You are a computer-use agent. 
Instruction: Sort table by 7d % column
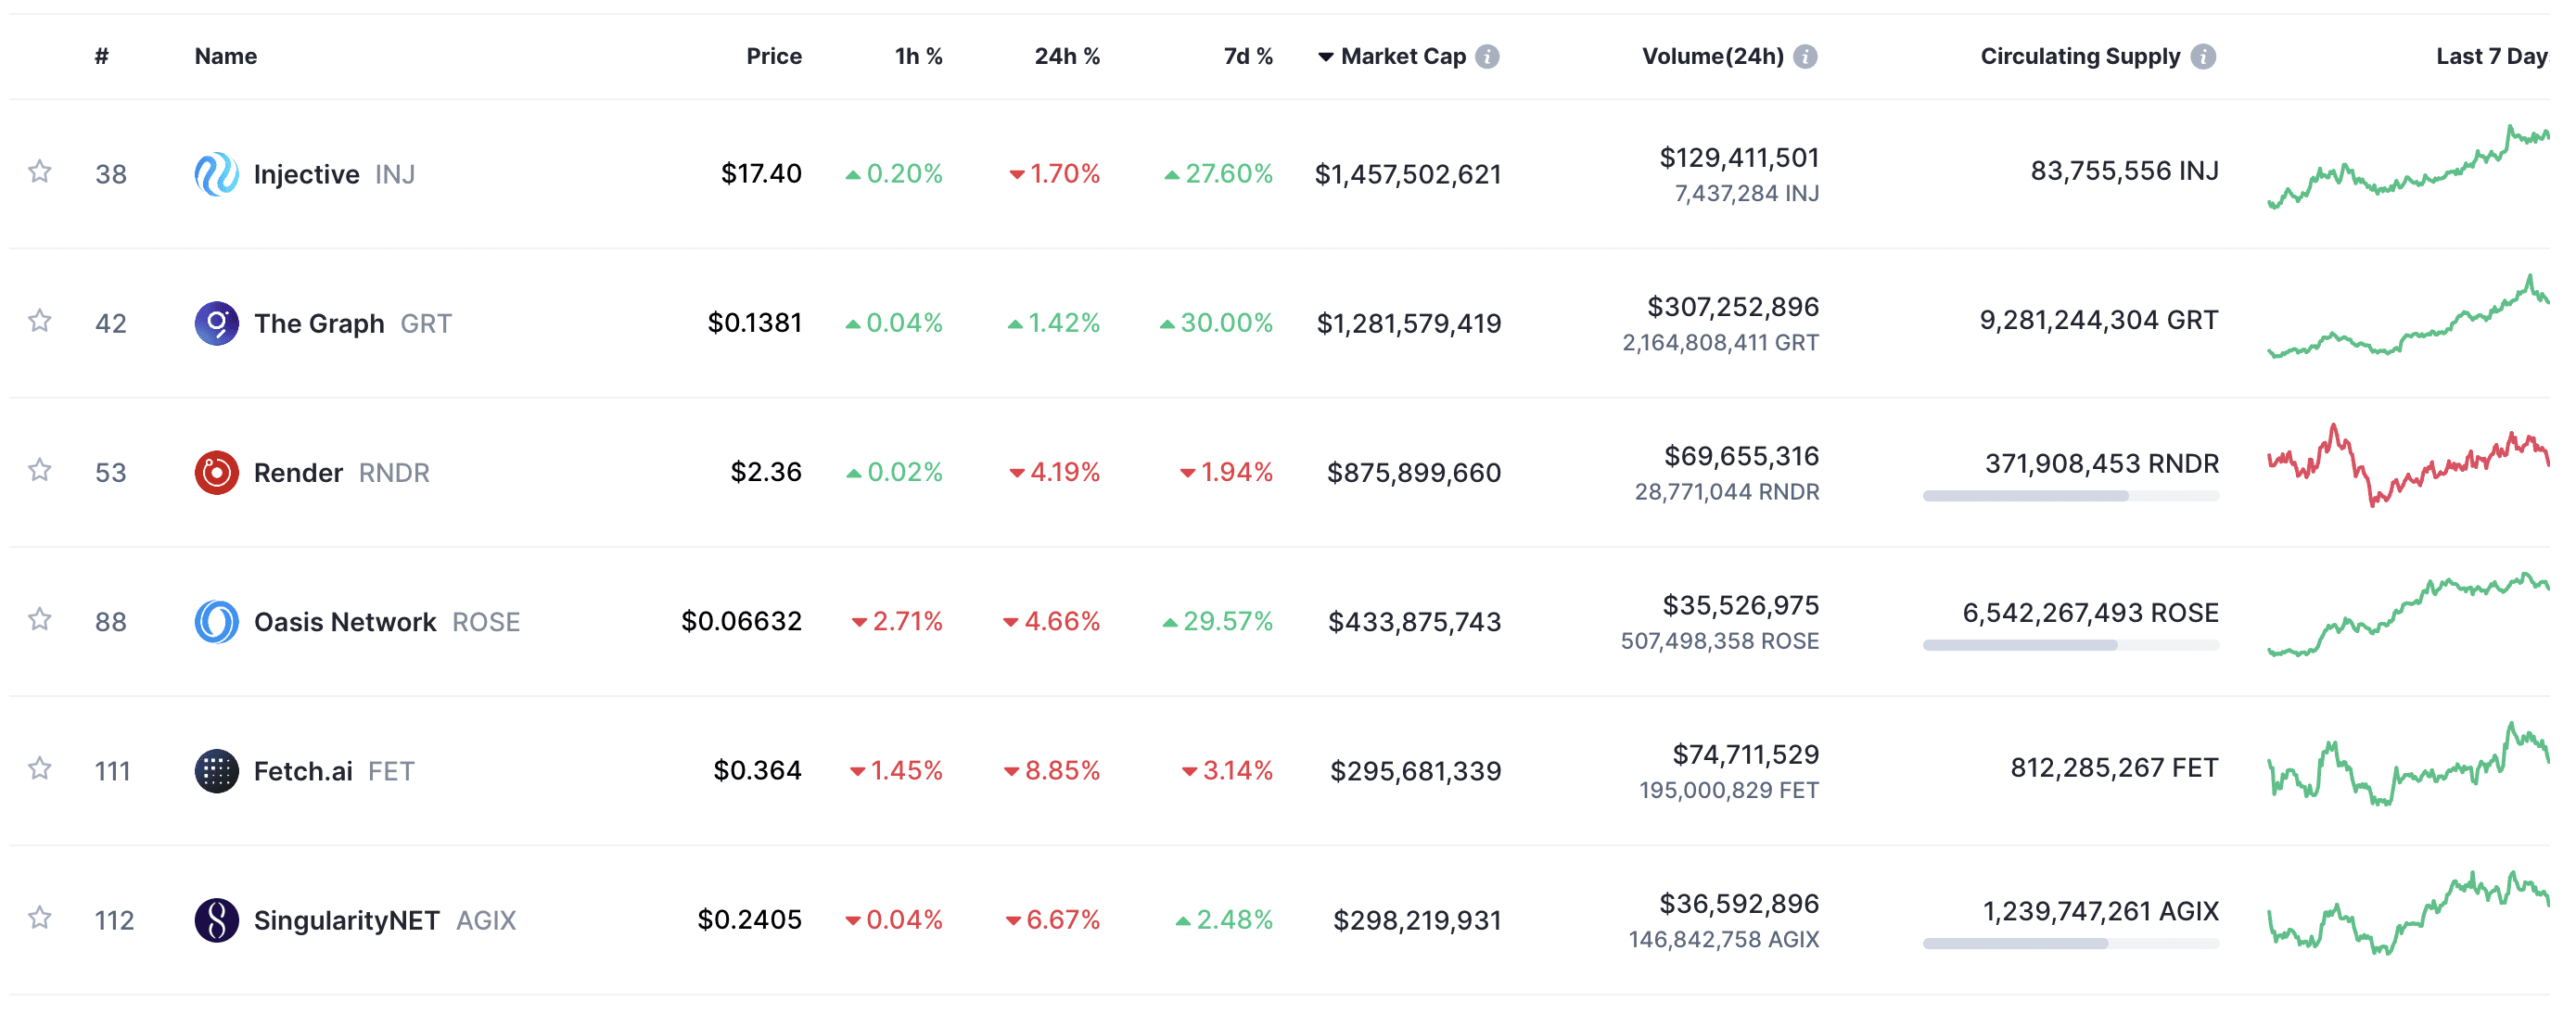pyautogui.click(x=1248, y=56)
